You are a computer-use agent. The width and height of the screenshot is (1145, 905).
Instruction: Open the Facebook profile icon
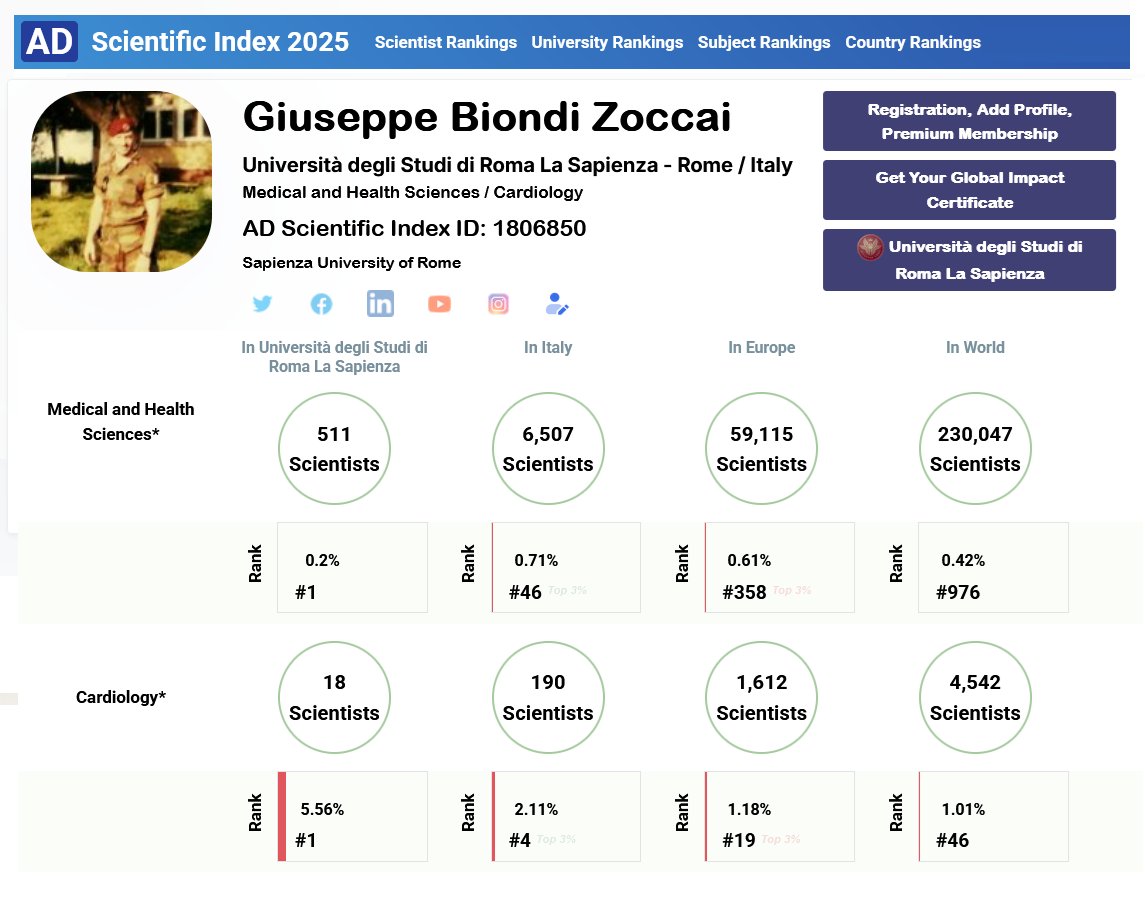coord(321,304)
